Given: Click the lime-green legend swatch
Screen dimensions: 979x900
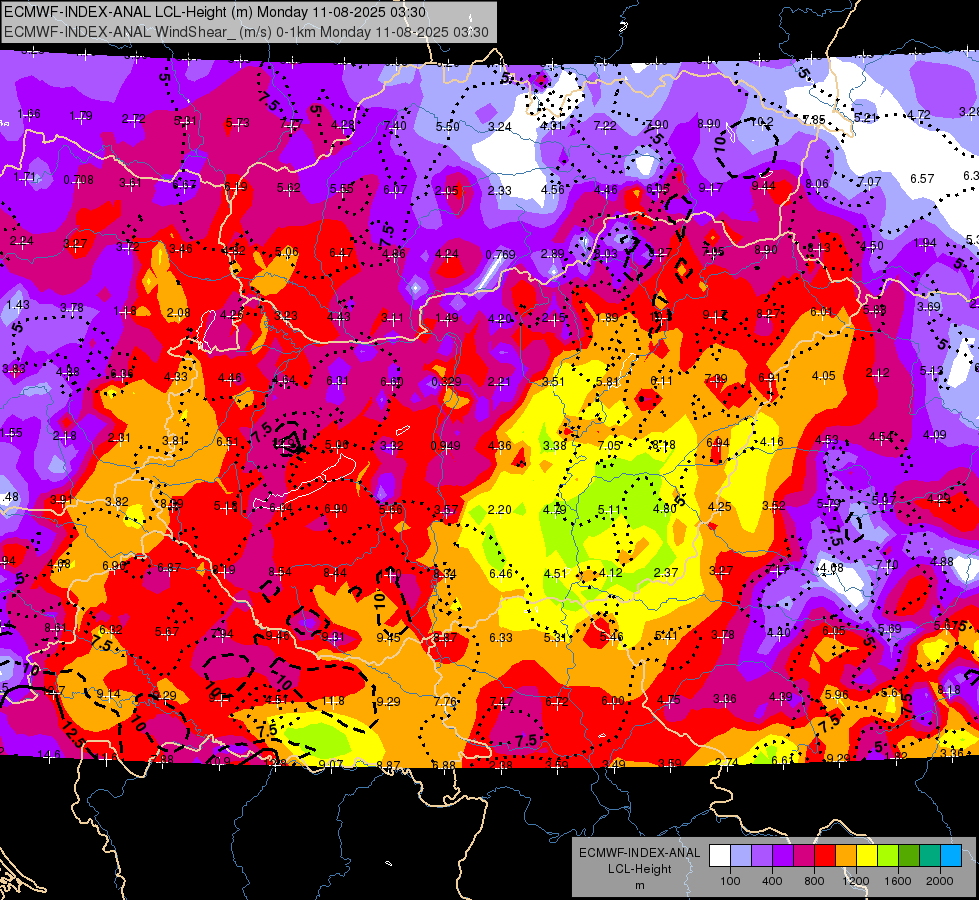Looking at the screenshot, I should pyautogui.click(x=888, y=855).
